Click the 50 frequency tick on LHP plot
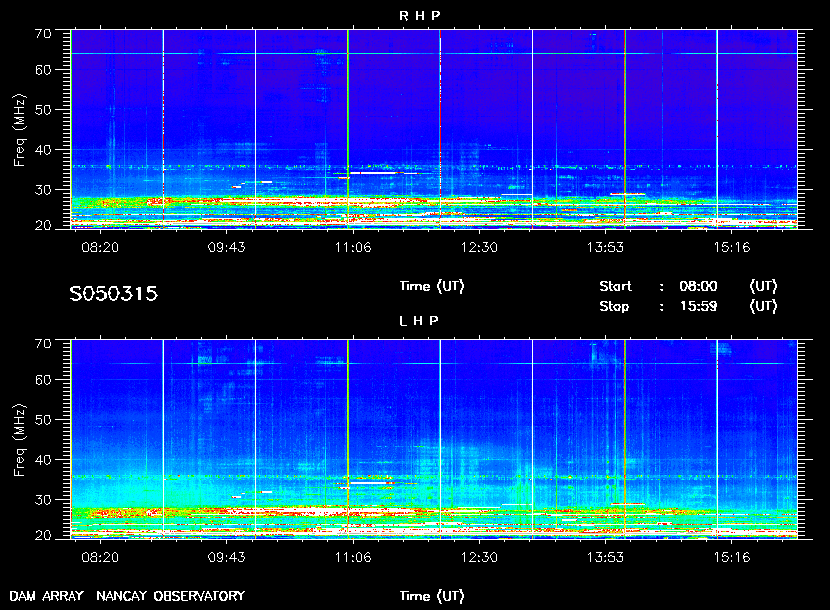The width and height of the screenshot is (830, 610). (43, 419)
